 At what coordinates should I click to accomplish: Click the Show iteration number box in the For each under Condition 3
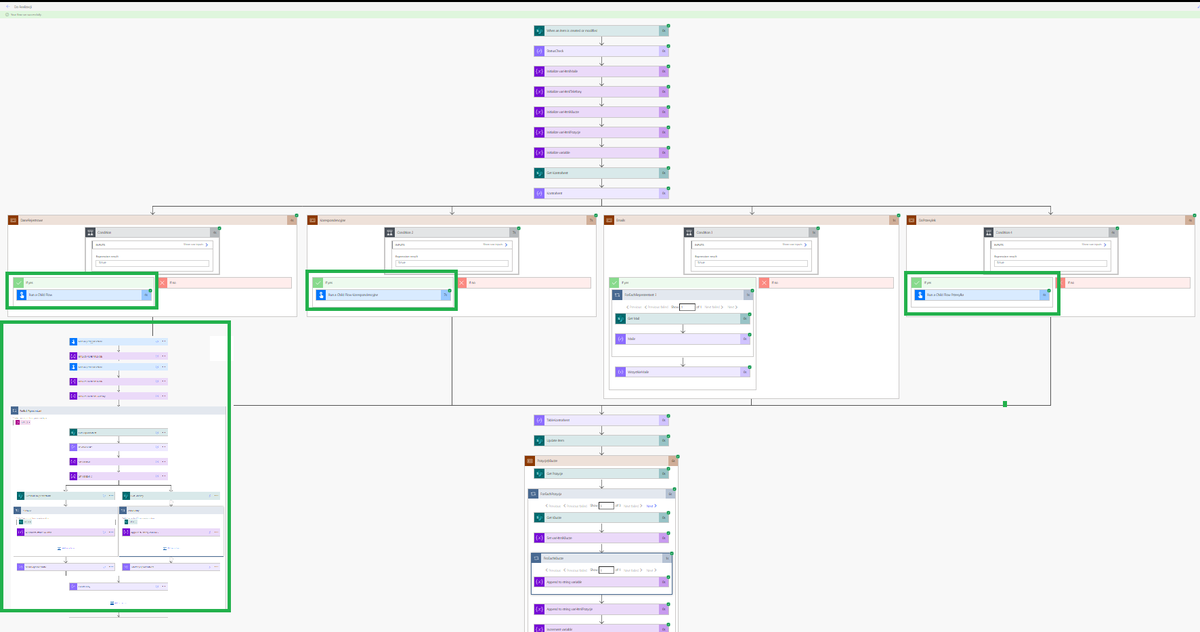coord(687,306)
